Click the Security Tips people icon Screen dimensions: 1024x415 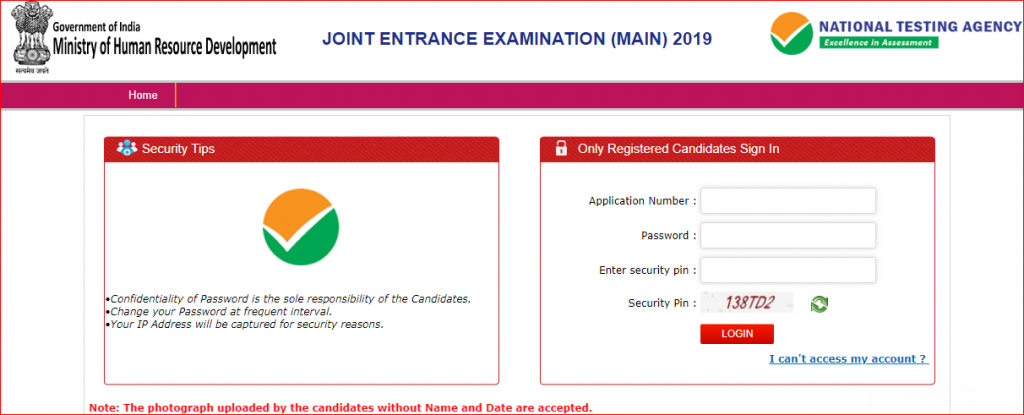click(127, 148)
